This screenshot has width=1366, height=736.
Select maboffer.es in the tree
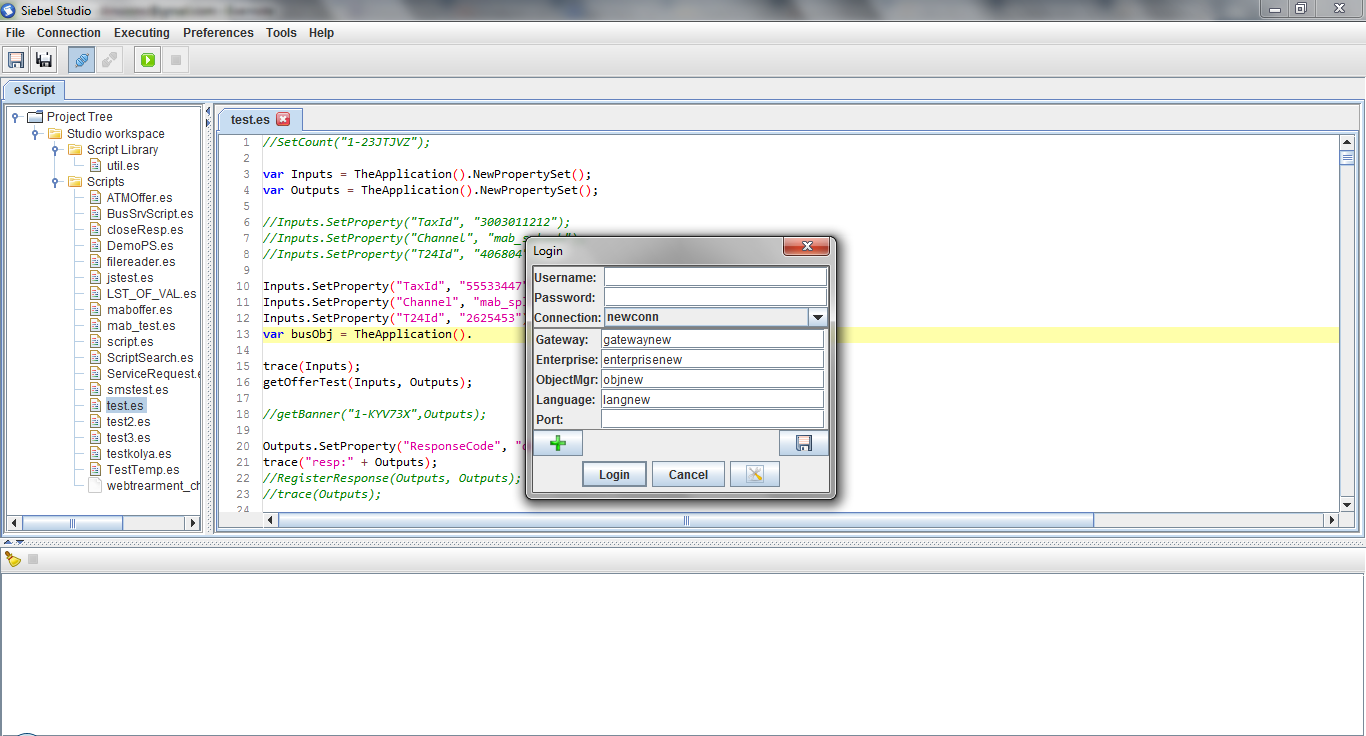click(139, 309)
